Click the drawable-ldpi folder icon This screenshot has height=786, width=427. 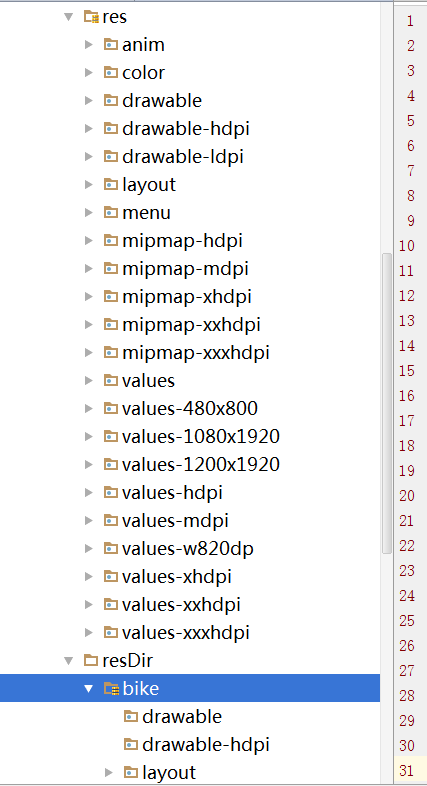coord(111,157)
